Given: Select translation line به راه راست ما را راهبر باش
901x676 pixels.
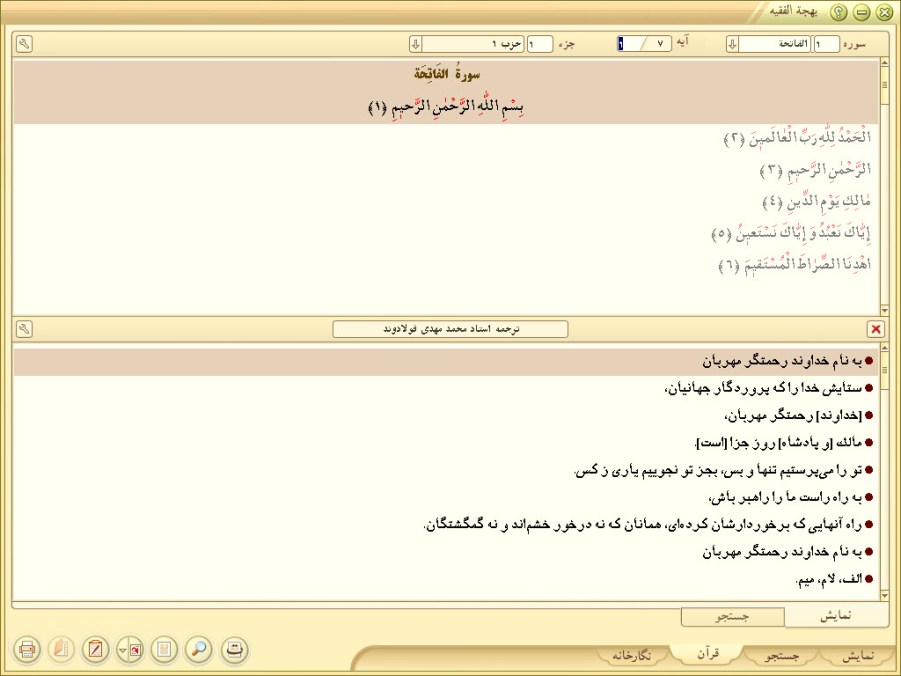Looking at the screenshot, I should tap(791, 497).
